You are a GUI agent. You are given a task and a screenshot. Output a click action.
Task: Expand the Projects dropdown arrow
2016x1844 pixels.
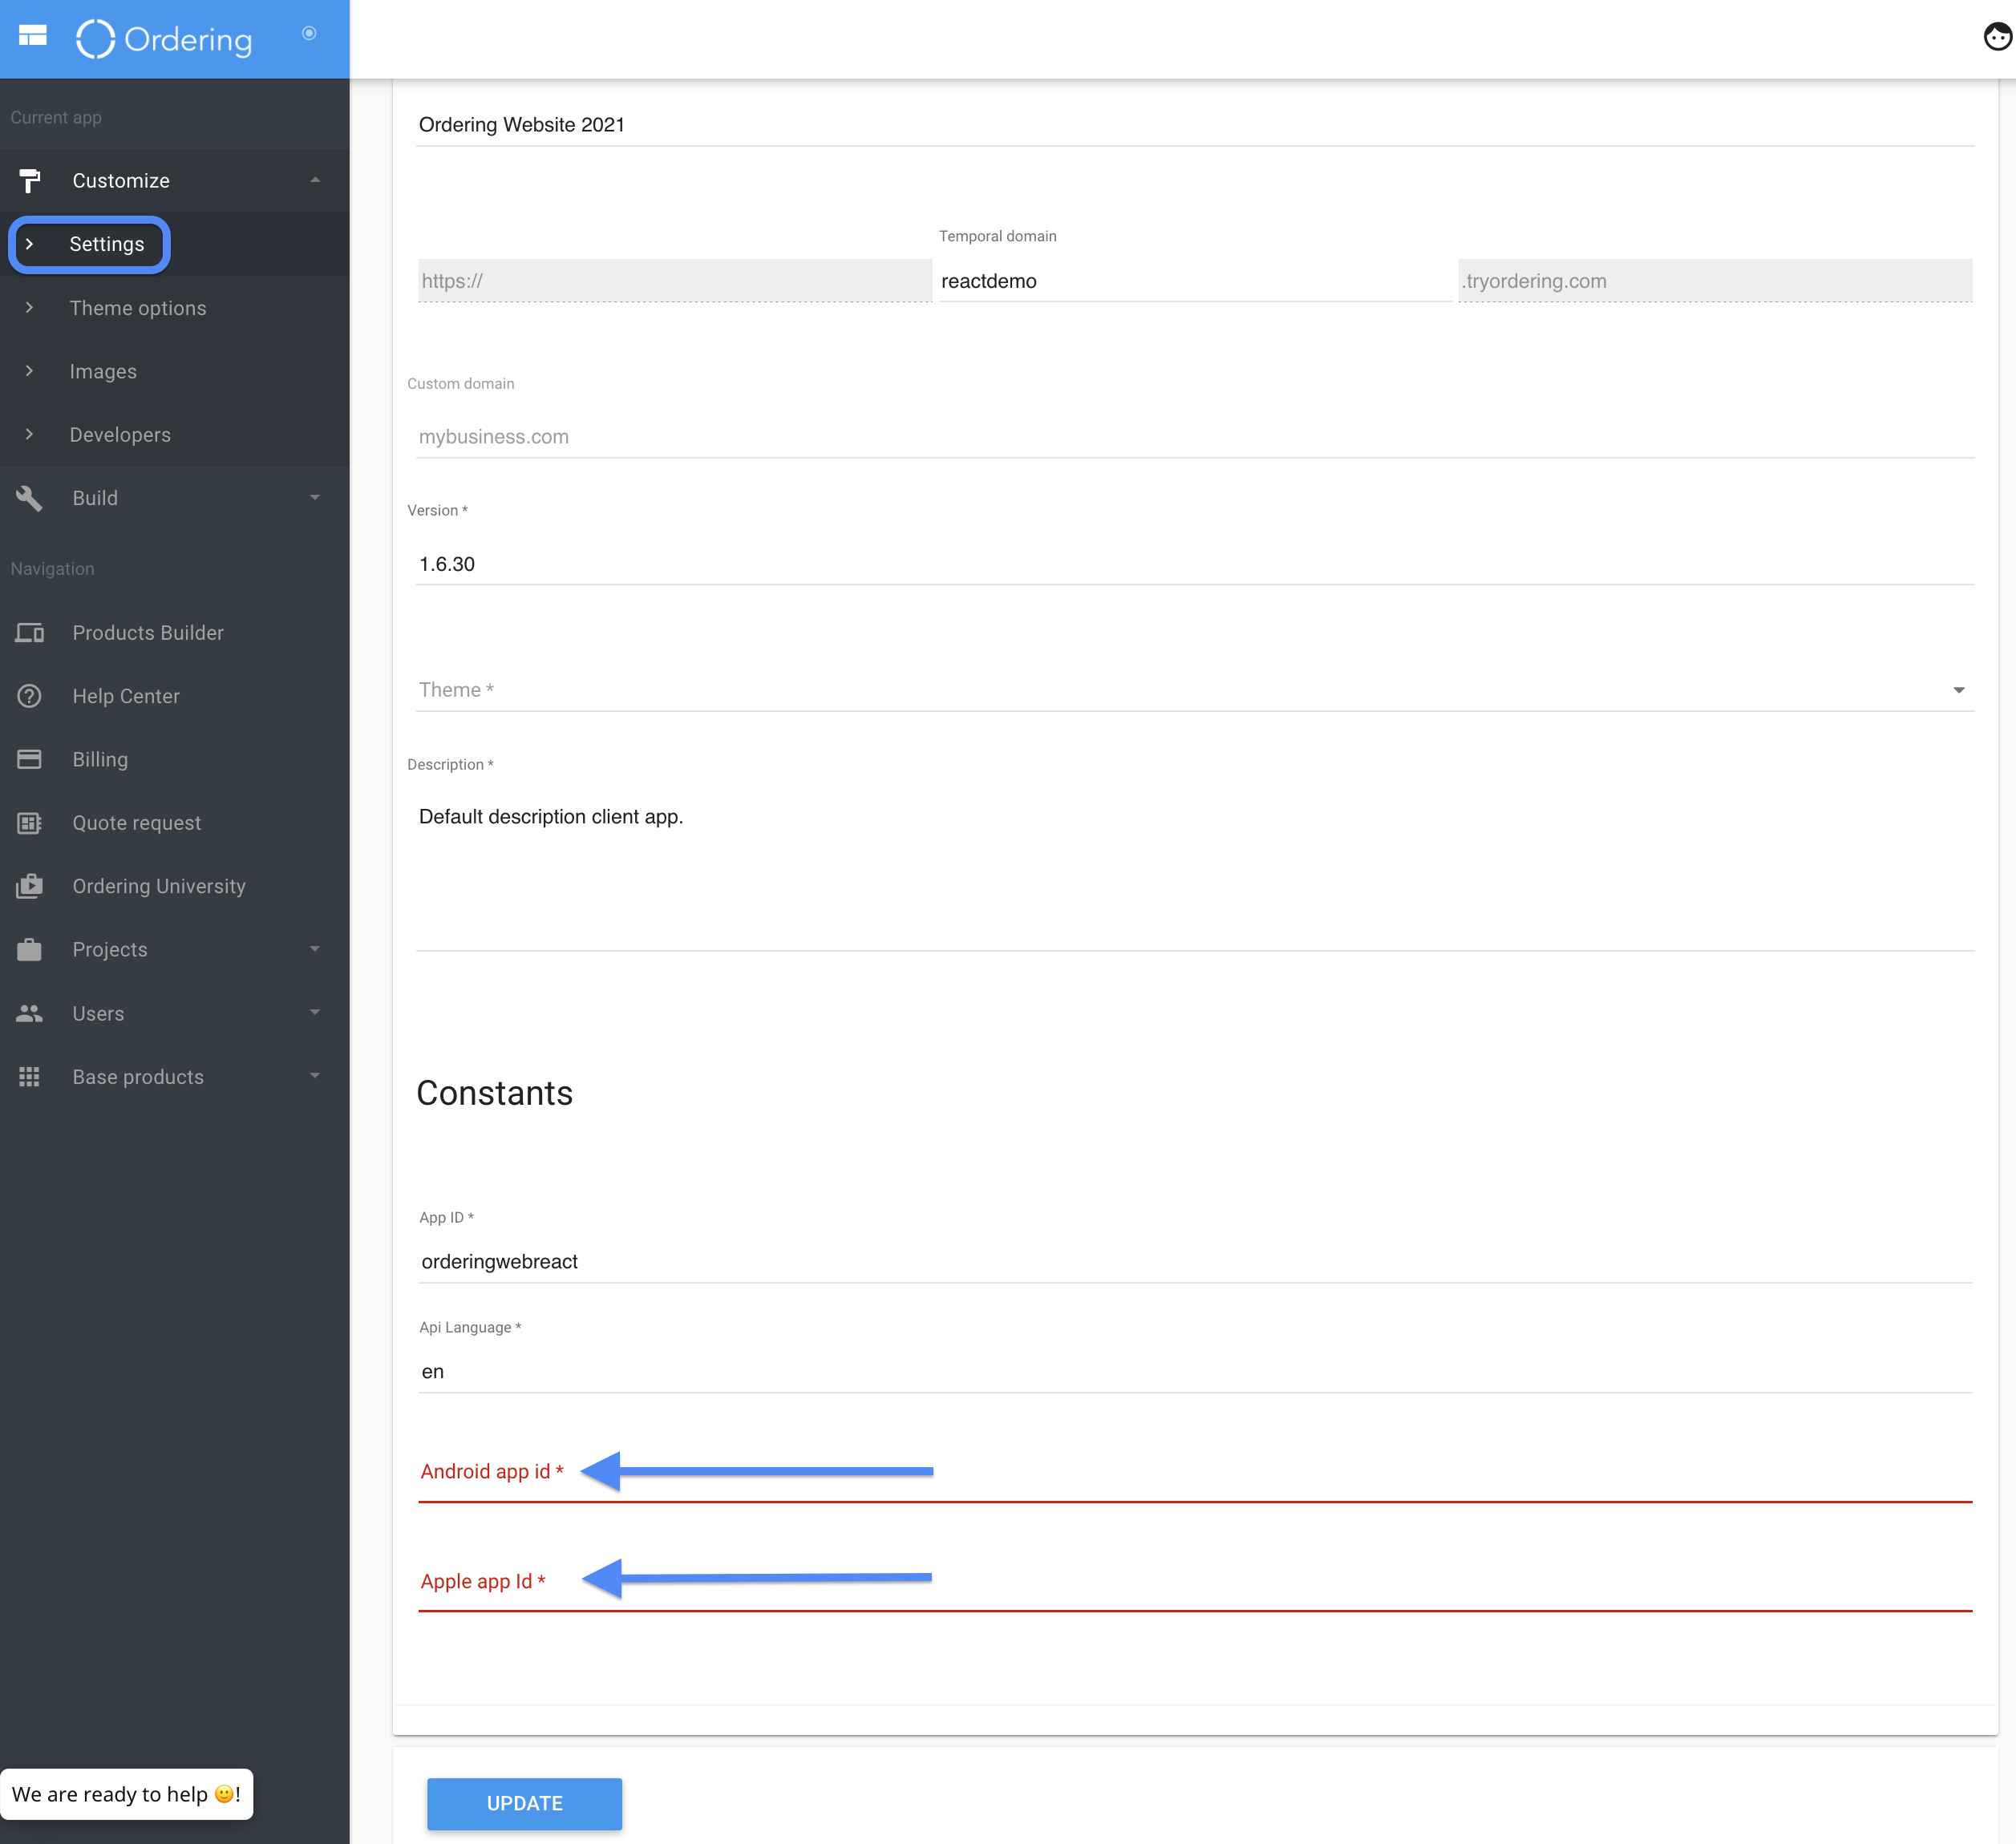[315, 948]
